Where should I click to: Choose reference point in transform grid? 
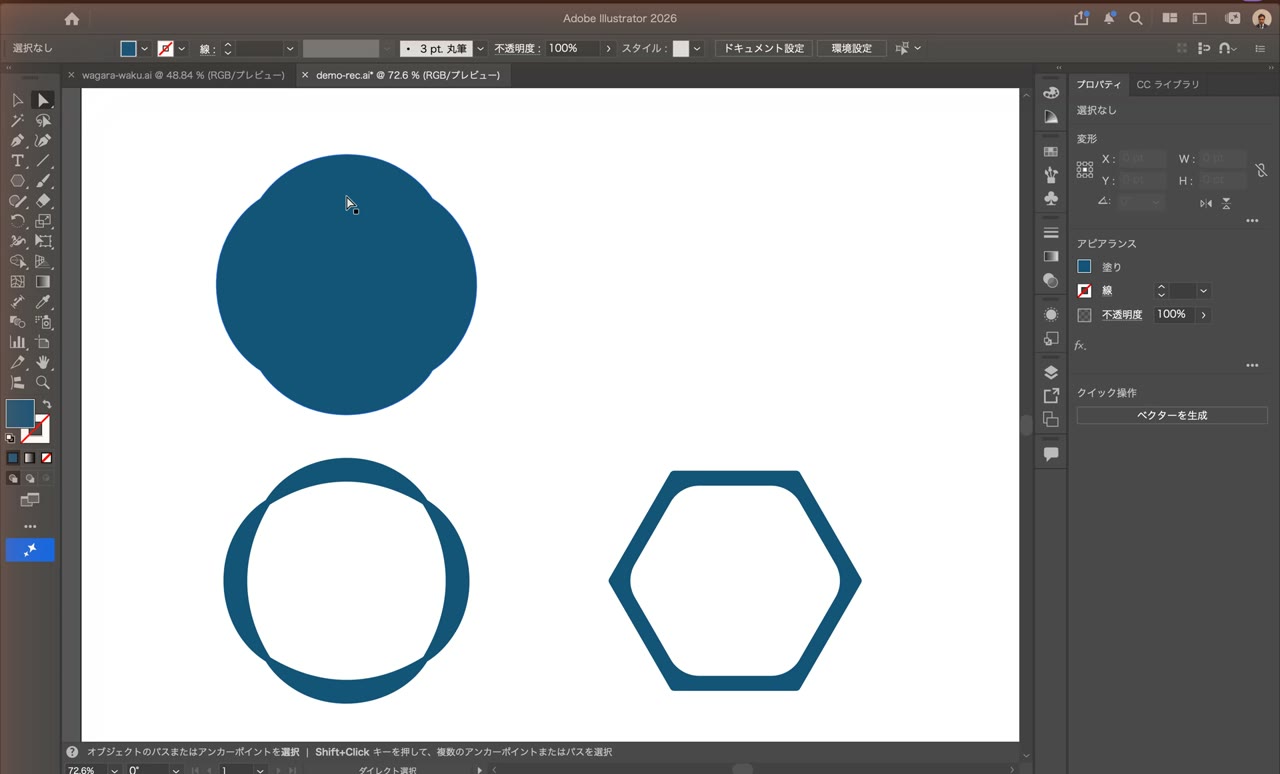(1085, 170)
